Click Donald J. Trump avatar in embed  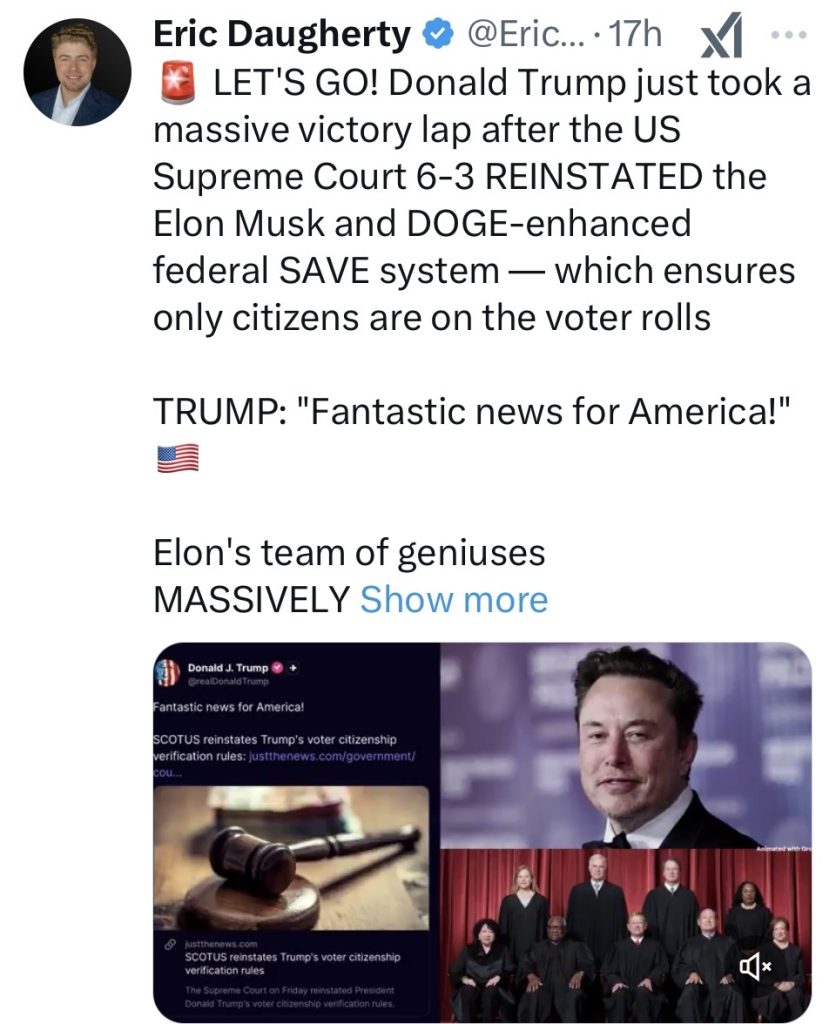167,673
